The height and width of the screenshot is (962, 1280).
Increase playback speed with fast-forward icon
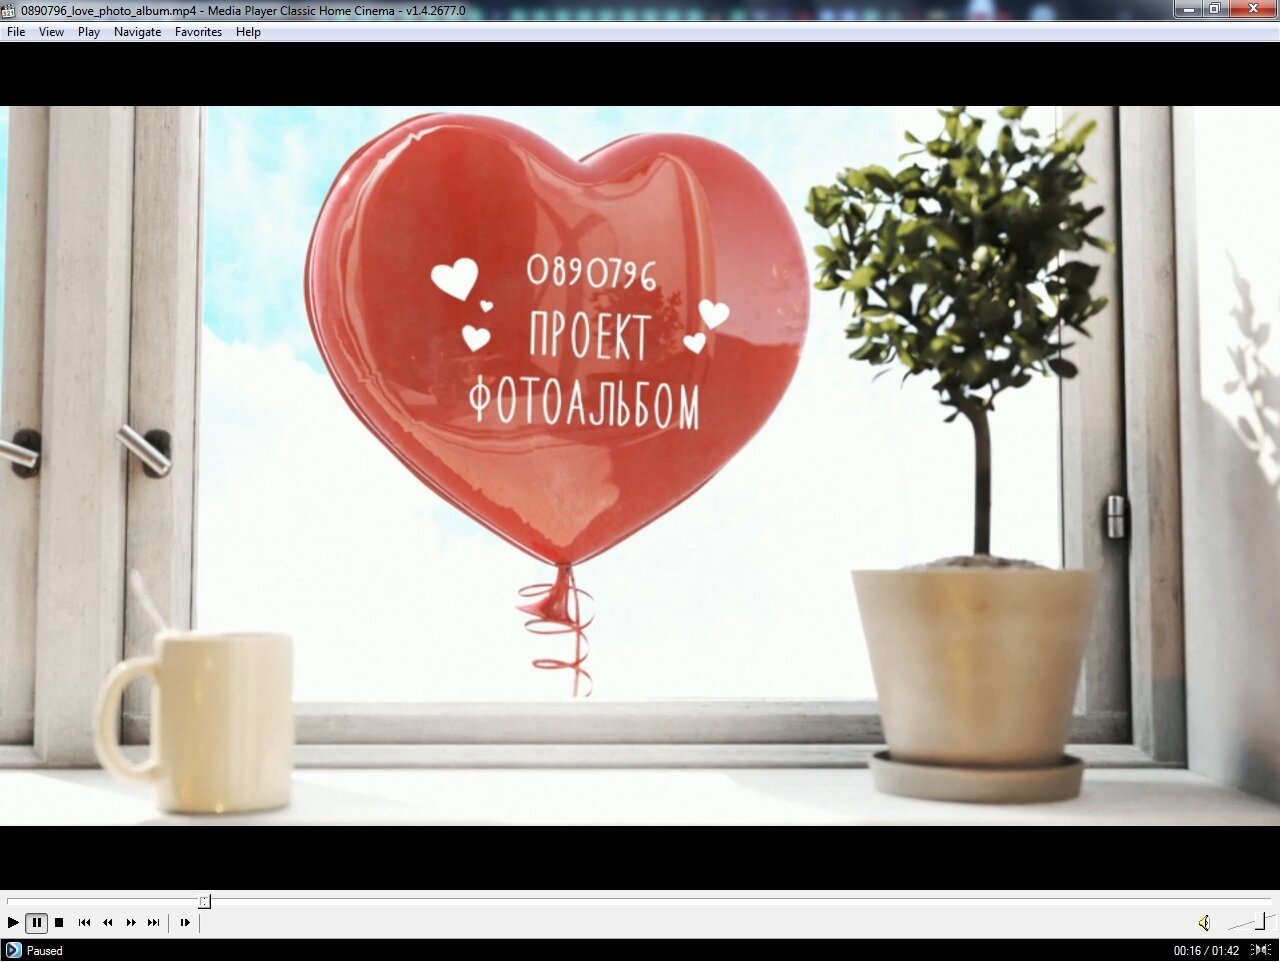[x=130, y=923]
